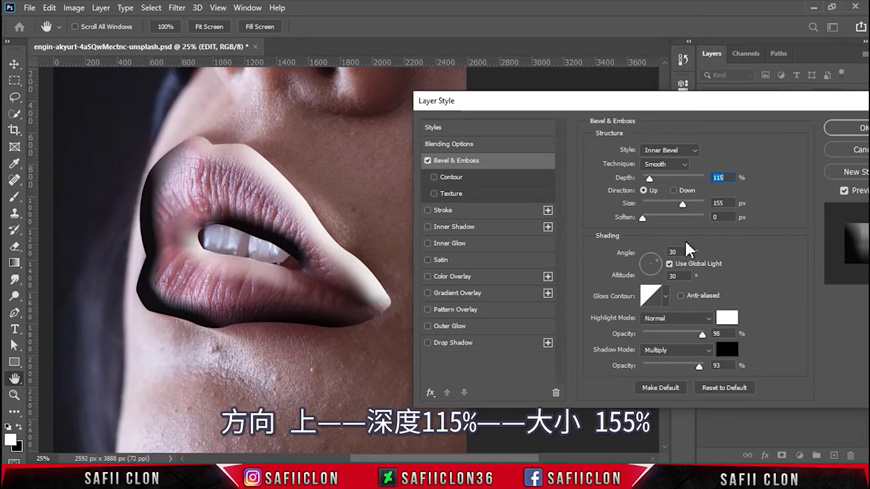
Task: Click the white Highlight Mode color swatch
Action: click(x=727, y=318)
